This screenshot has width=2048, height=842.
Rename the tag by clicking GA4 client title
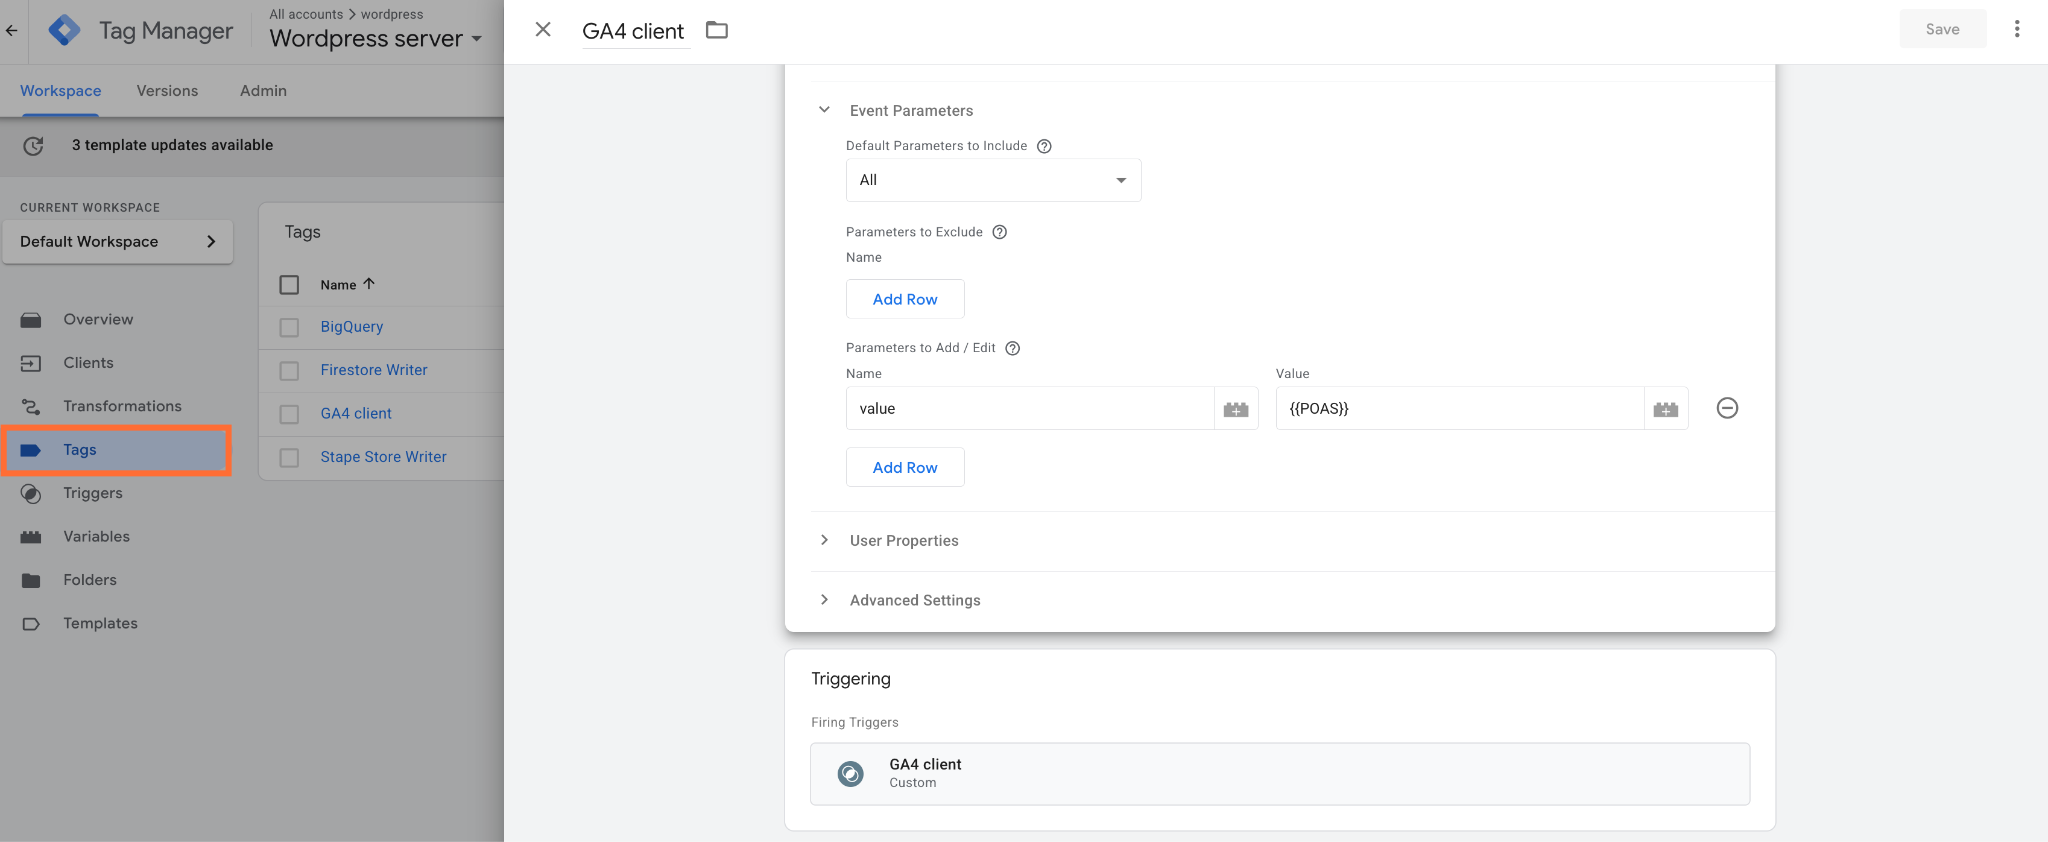[x=633, y=31]
